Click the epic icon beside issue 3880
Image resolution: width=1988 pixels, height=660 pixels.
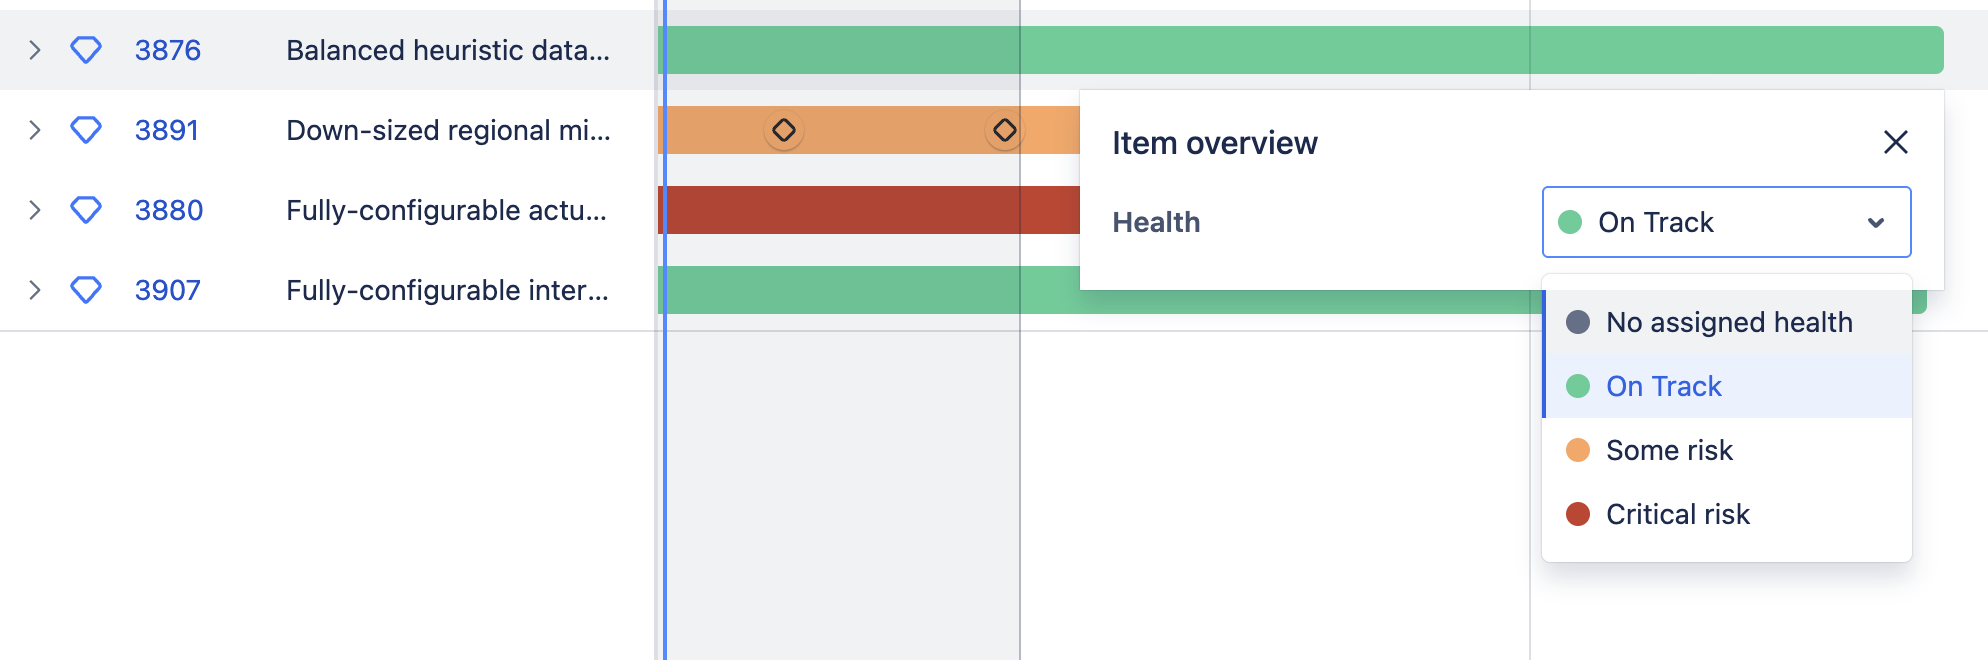click(x=85, y=210)
